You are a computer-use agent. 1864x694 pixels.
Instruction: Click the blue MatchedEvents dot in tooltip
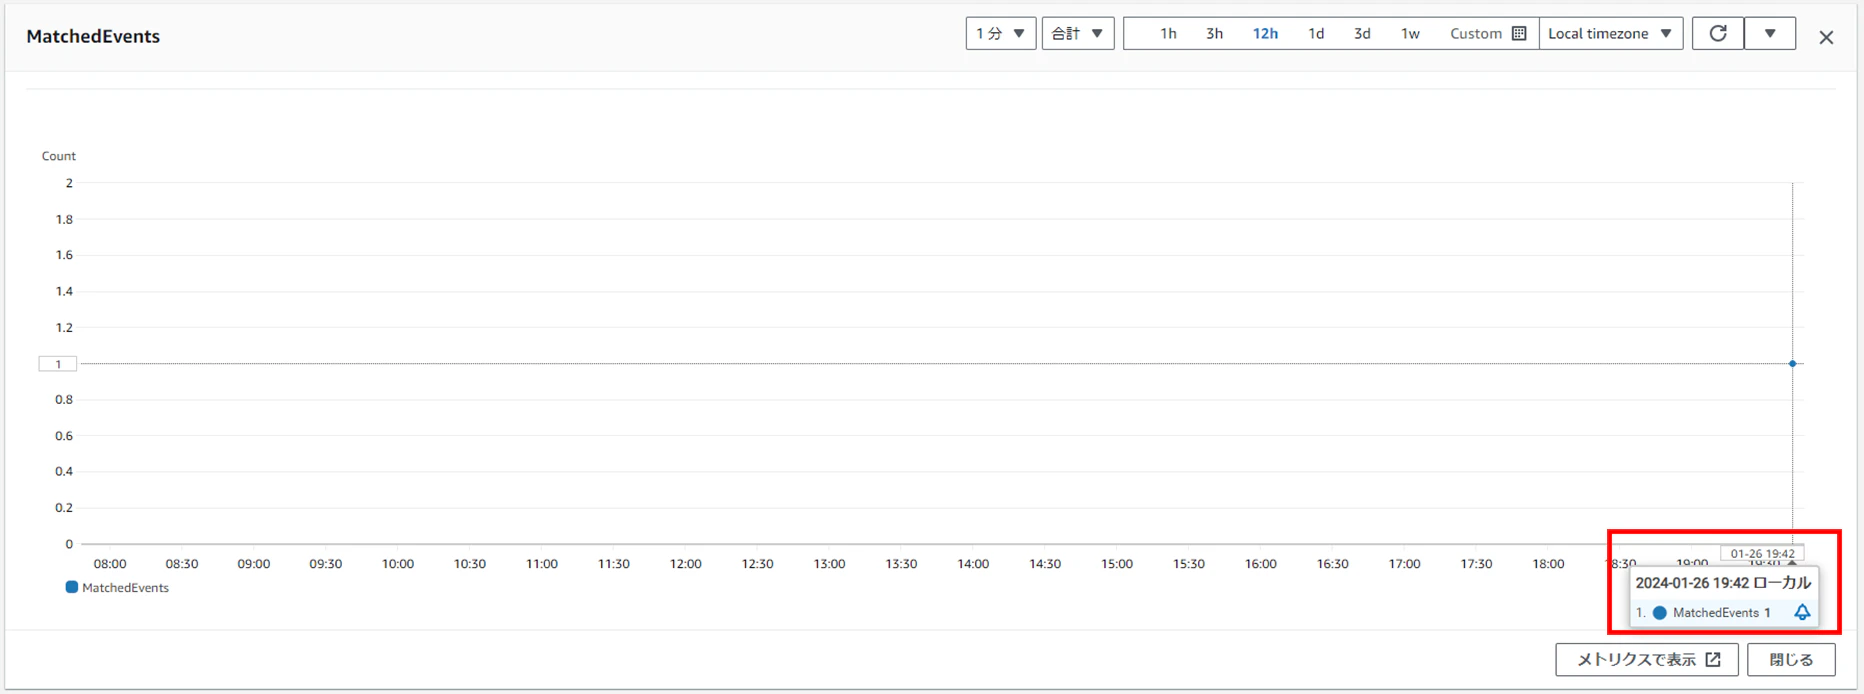(x=1660, y=612)
